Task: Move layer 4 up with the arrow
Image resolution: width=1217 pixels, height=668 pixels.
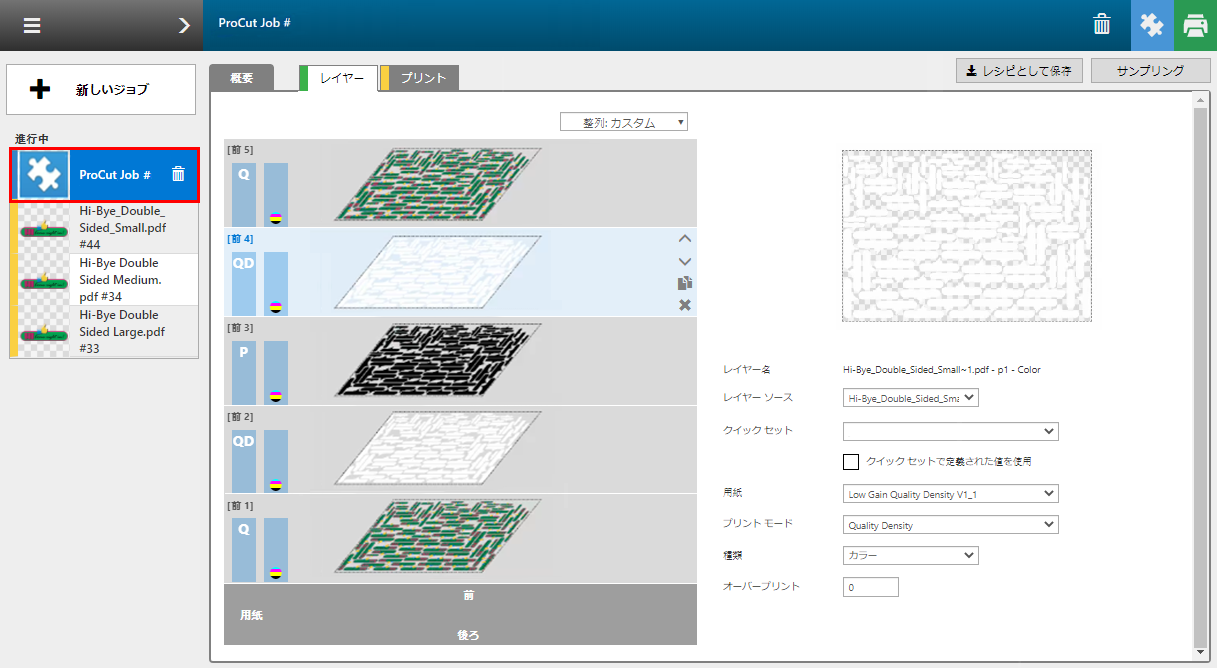Action: [x=685, y=239]
